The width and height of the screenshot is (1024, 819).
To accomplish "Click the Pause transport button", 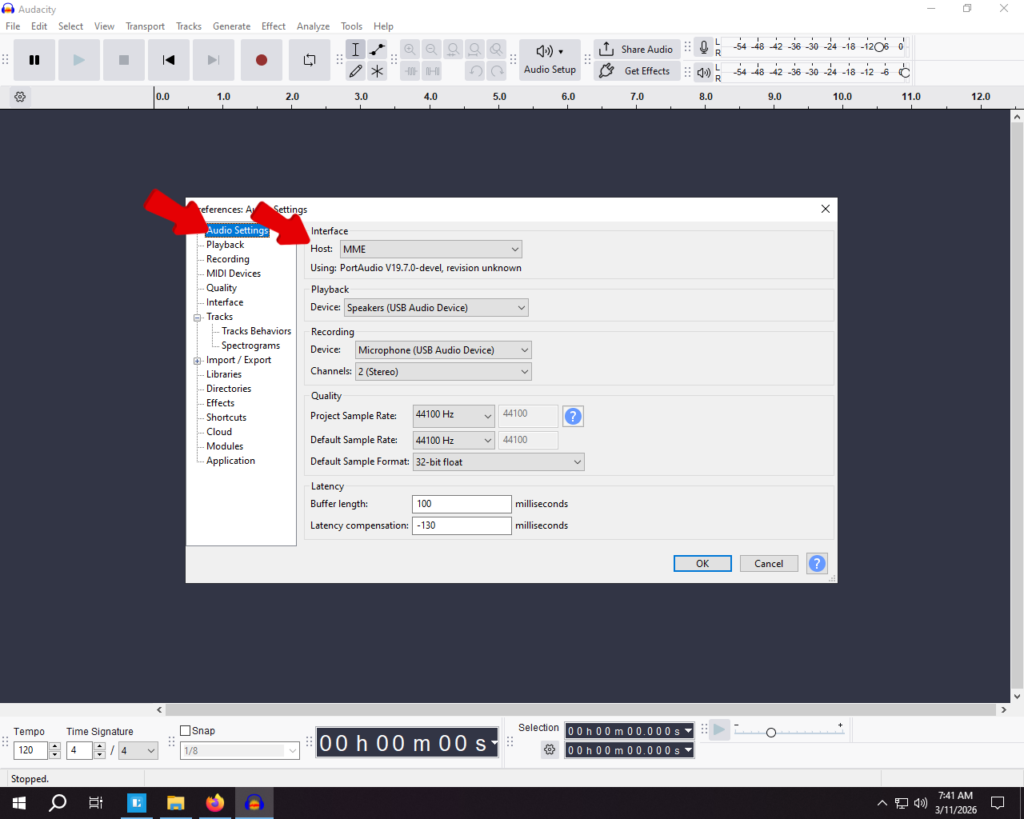I will pyautogui.click(x=34, y=60).
